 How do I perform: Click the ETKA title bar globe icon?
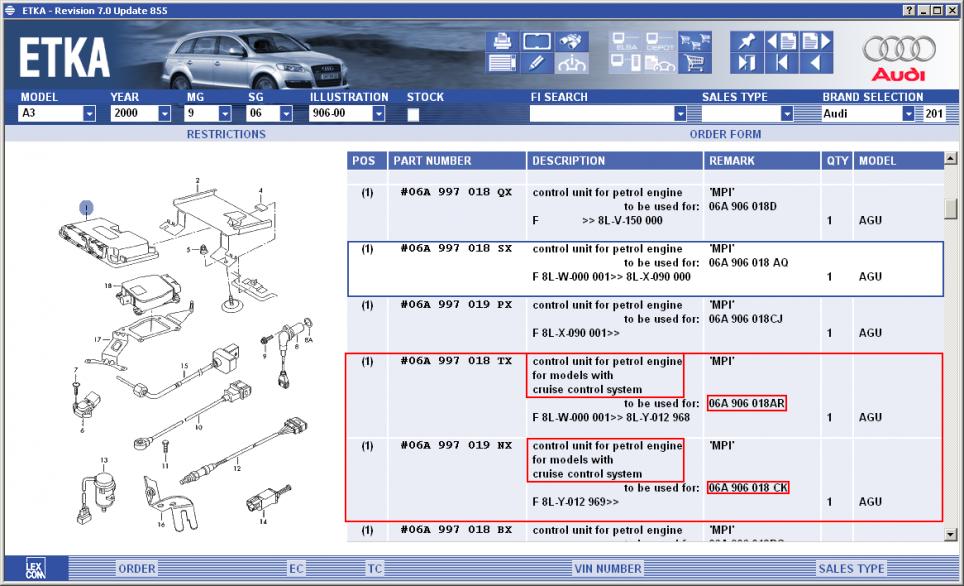tap(10, 10)
